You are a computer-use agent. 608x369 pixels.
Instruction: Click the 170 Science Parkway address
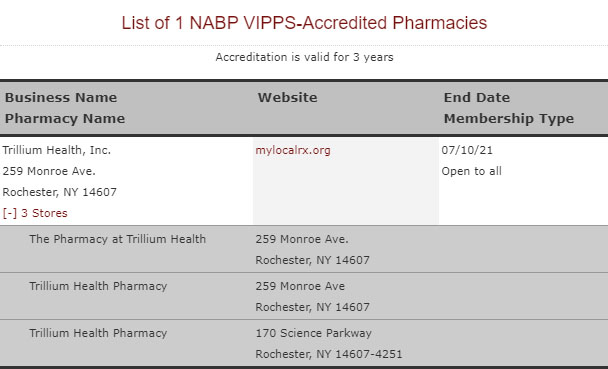pyautogui.click(x=313, y=333)
